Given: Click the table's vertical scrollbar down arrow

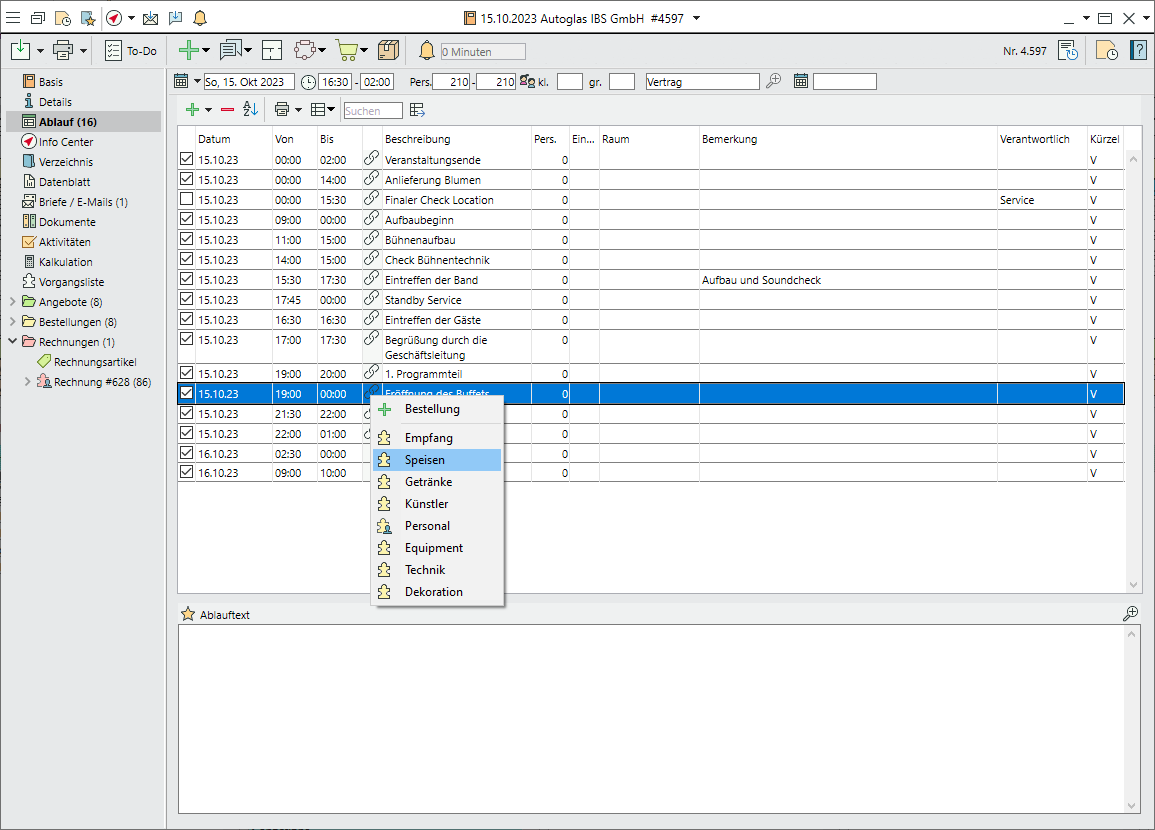Looking at the screenshot, I should (x=1133, y=585).
